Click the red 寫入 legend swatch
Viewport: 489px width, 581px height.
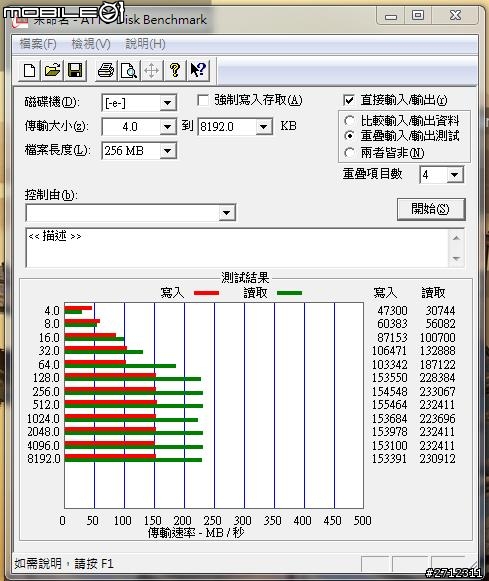tap(206, 293)
